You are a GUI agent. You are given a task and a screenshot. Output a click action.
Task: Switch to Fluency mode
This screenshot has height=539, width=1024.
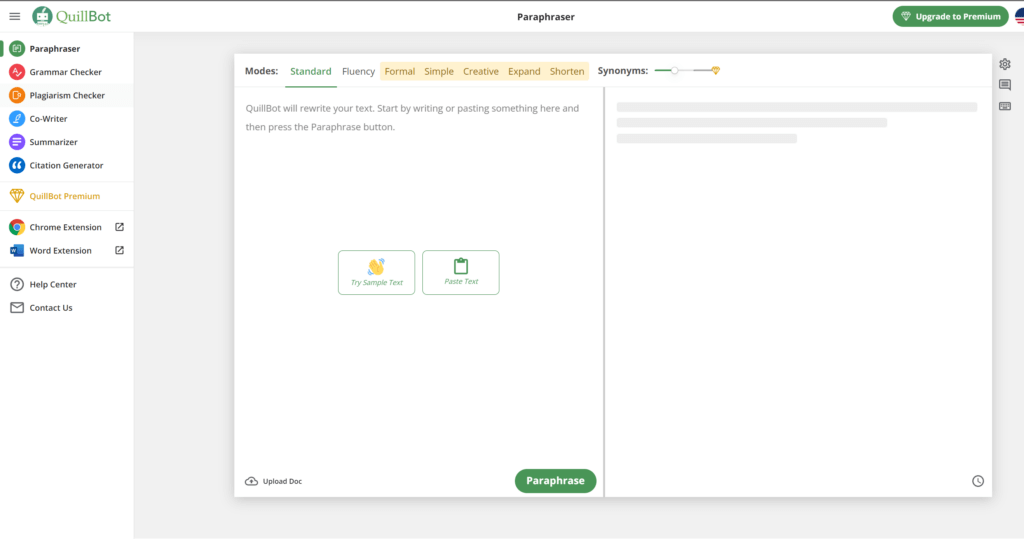click(359, 71)
